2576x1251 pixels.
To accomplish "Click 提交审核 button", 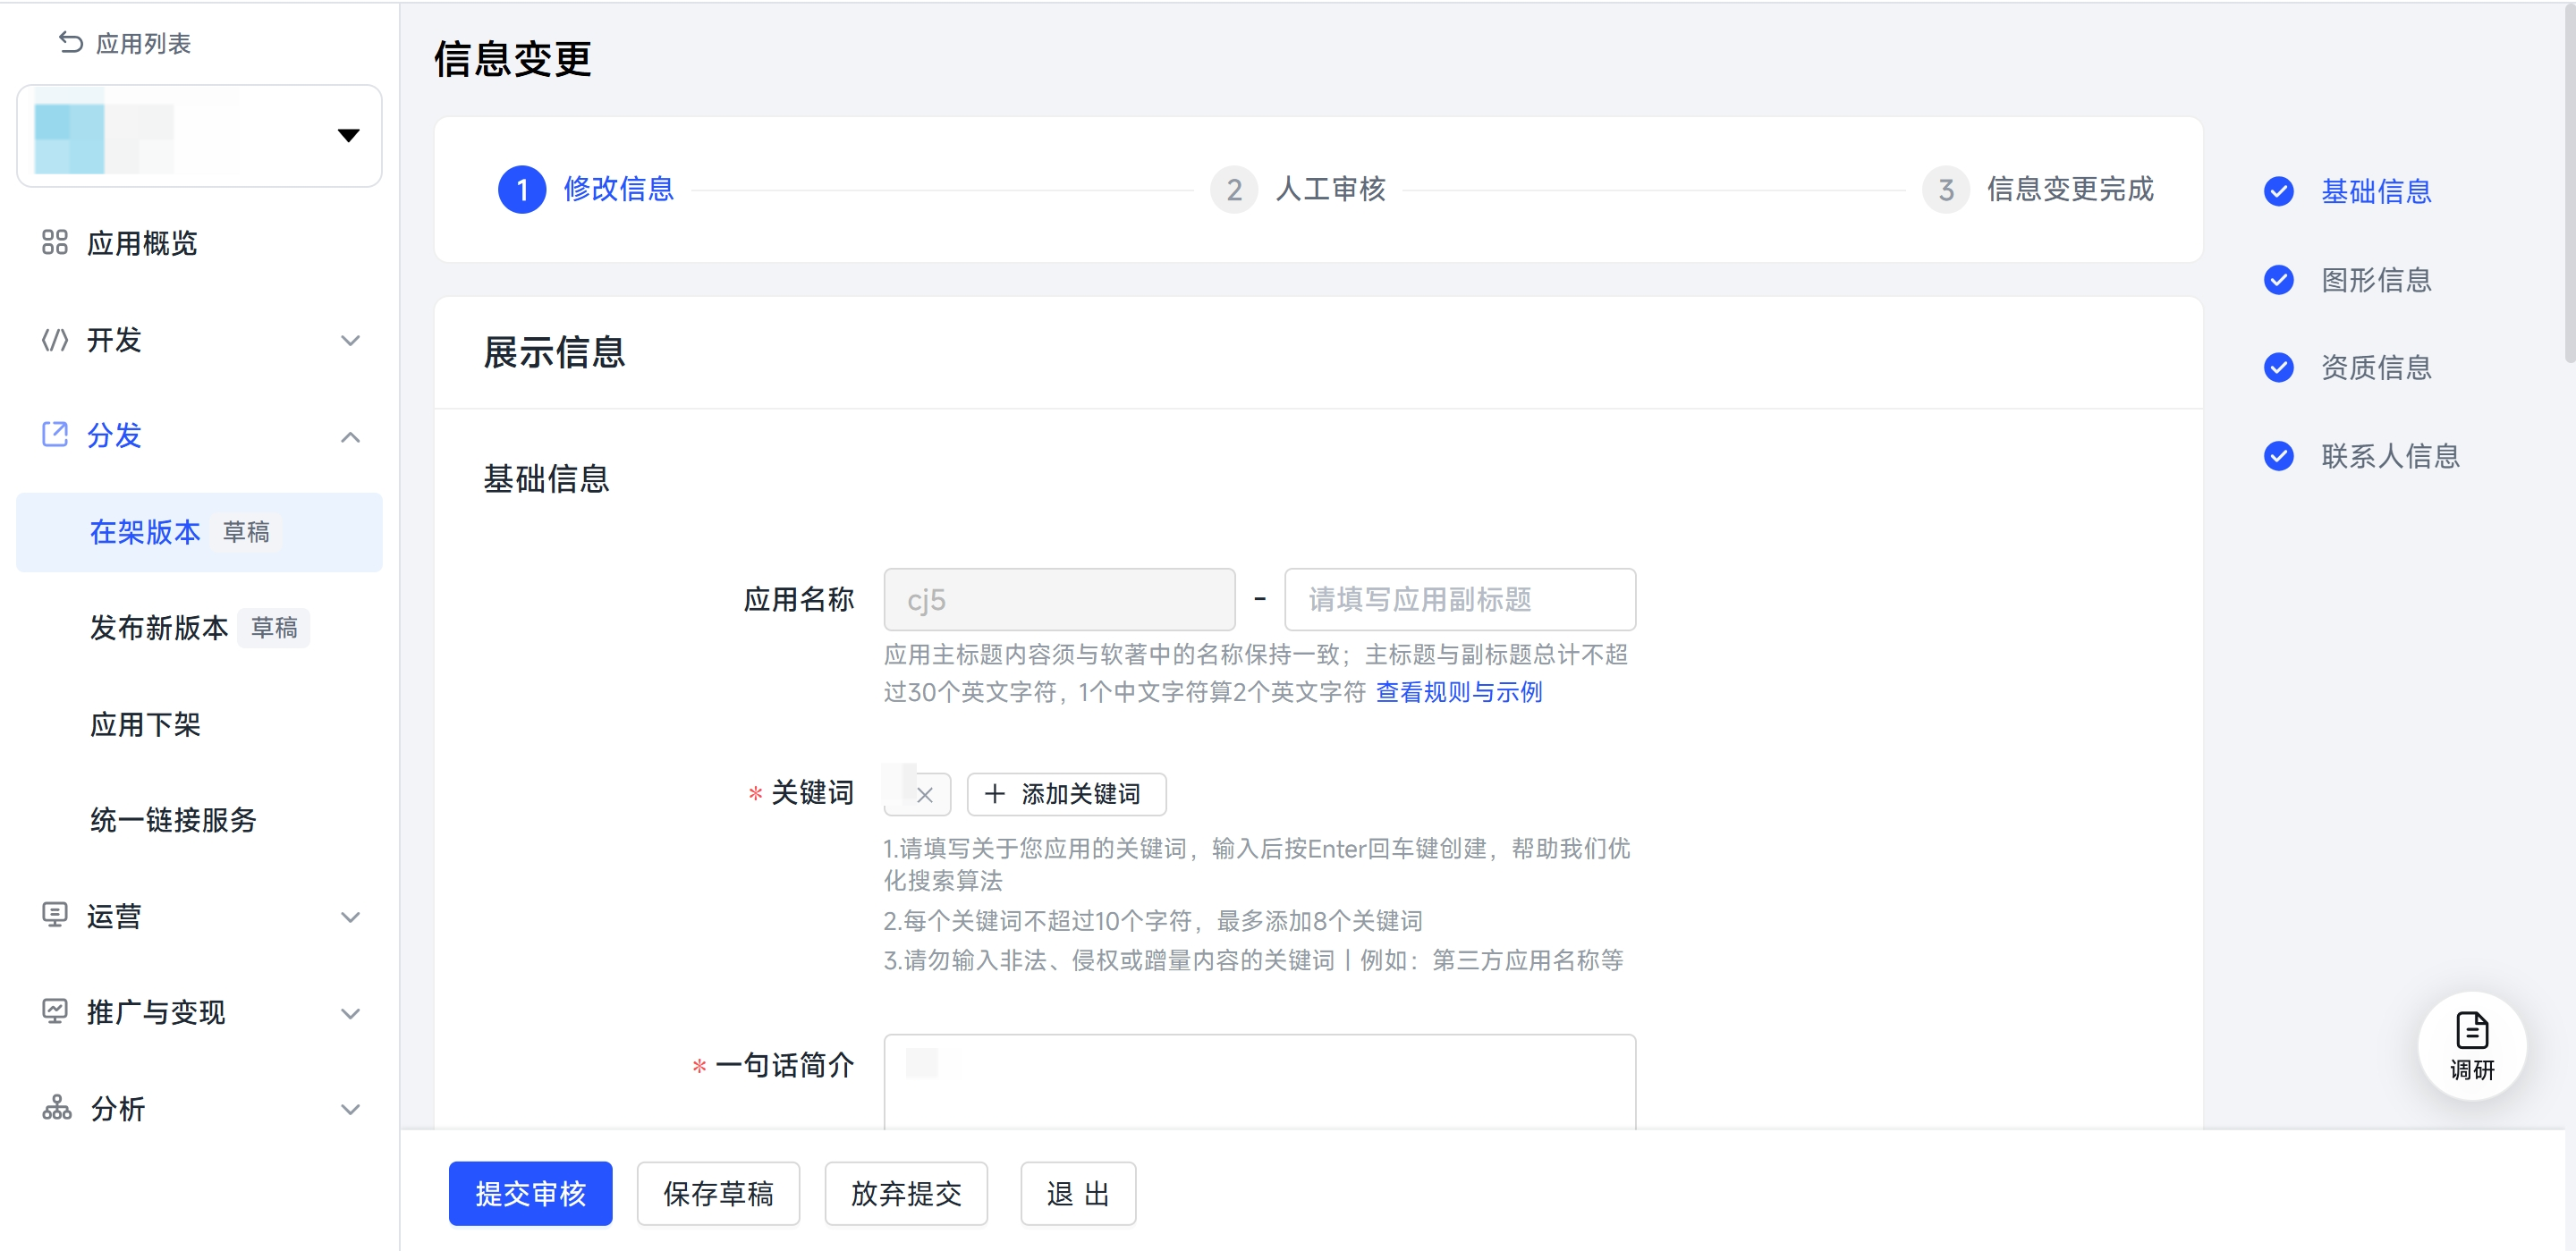I will 530,1193.
